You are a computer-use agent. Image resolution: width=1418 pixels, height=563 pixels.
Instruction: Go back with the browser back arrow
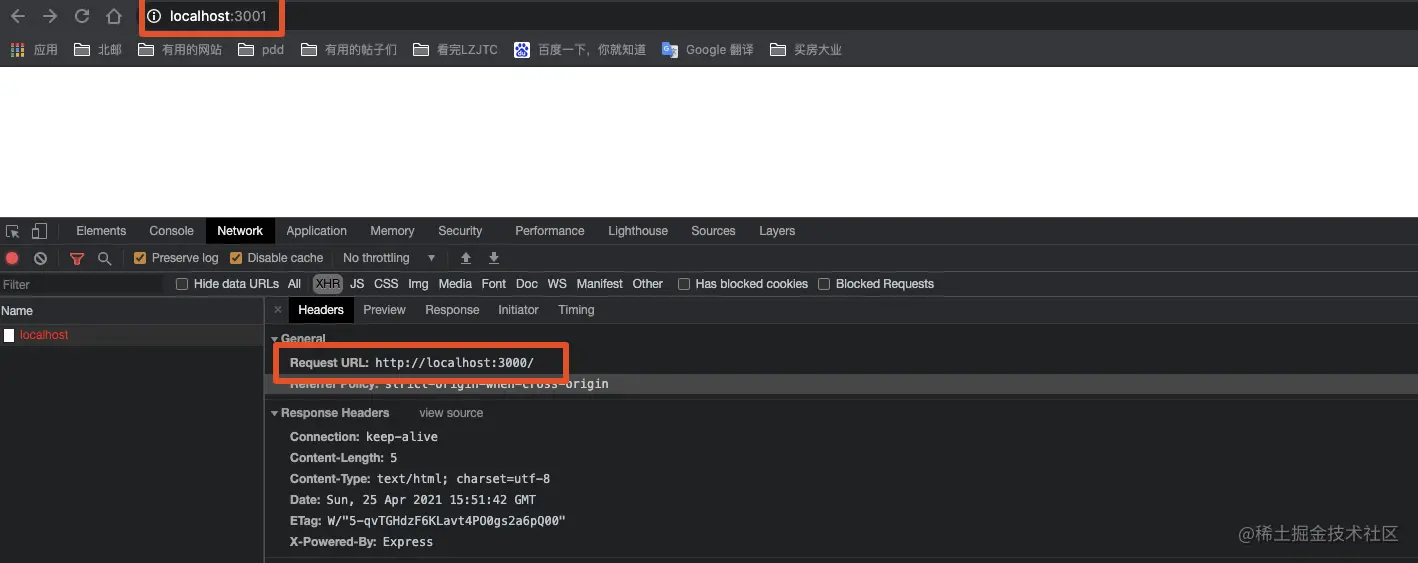click(x=18, y=16)
